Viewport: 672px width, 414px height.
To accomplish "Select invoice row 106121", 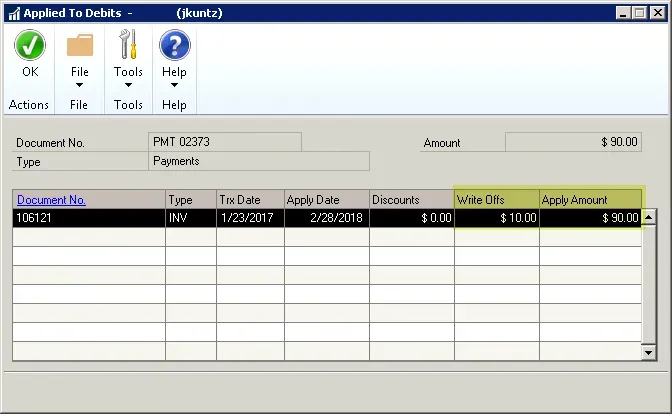I will (x=88, y=218).
